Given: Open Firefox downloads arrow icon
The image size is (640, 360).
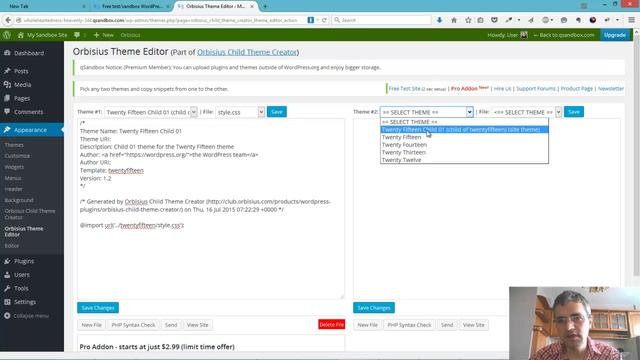Looking at the screenshot, I should pyautogui.click(x=439, y=20).
